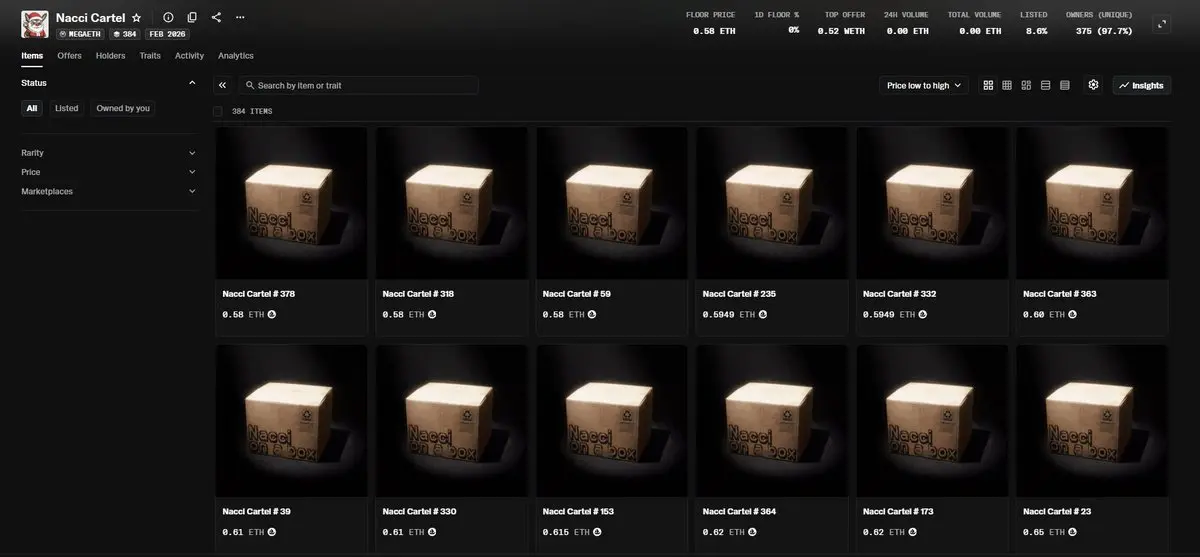1200x557 pixels.
Task: Open the display settings gear
Action: click(x=1093, y=85)
